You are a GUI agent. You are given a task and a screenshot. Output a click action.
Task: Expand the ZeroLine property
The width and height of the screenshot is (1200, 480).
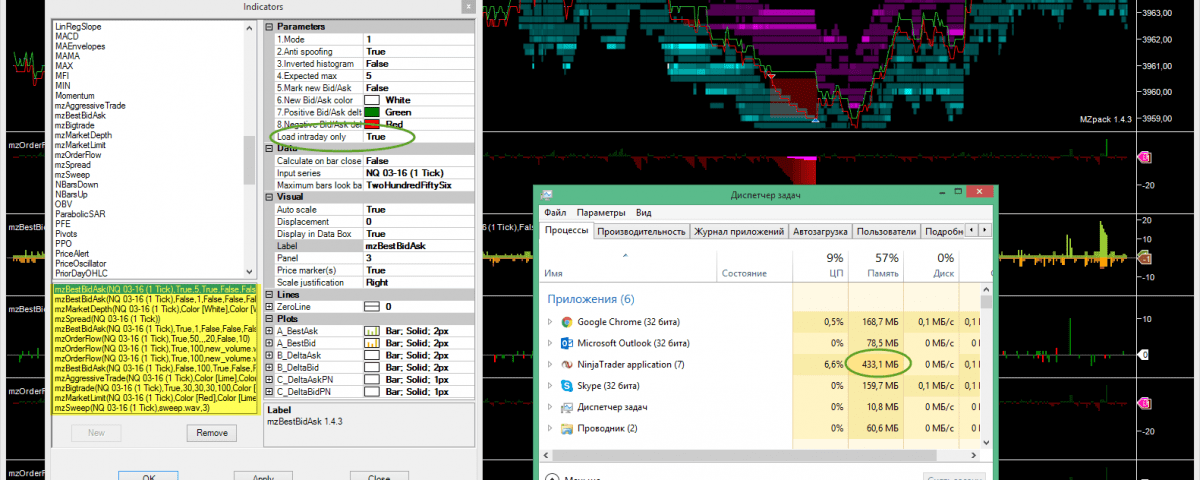pyautogui.click(x=269, y=307)
